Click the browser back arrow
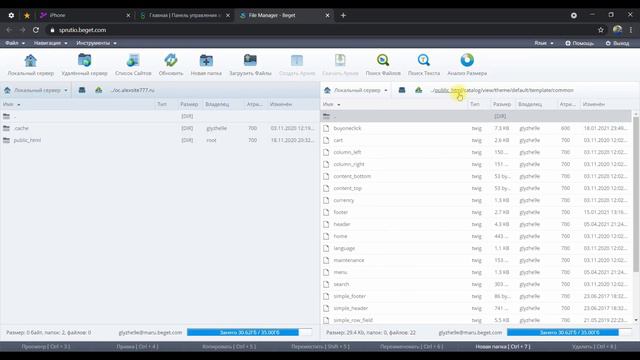Viewport: 640px width, 360px height. pos(9,30)
